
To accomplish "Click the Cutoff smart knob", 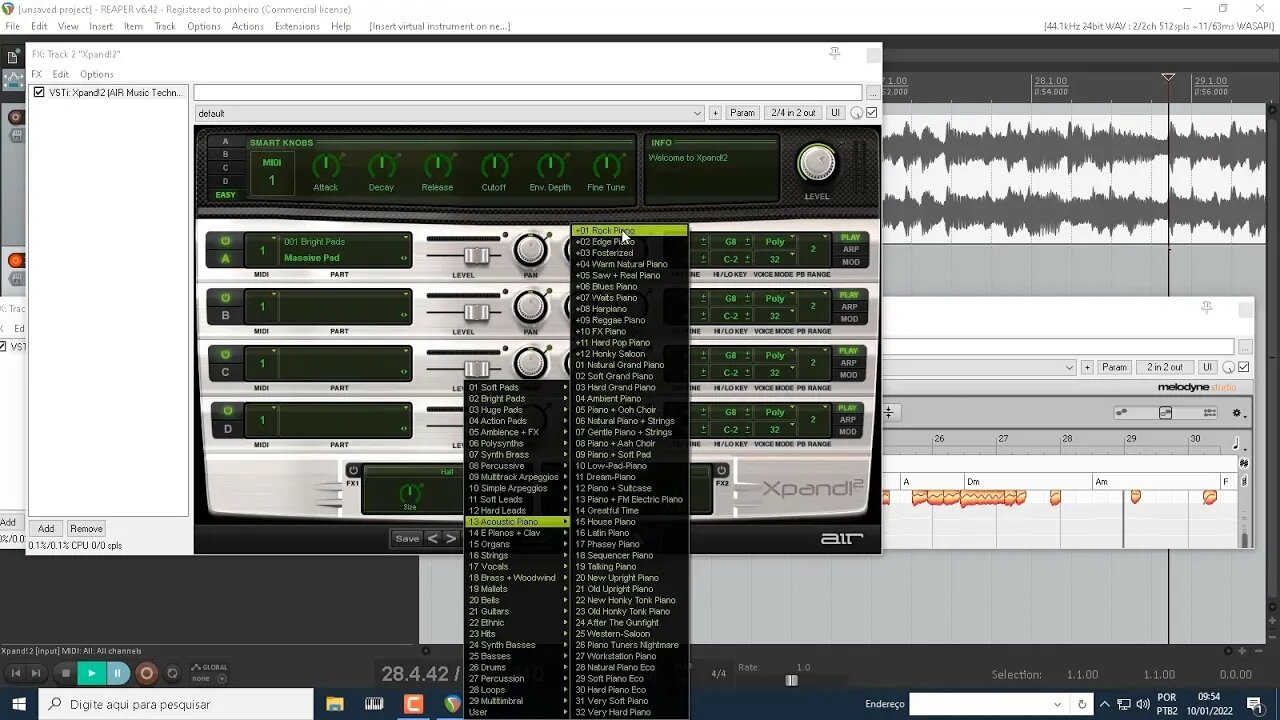I will 494,166.
